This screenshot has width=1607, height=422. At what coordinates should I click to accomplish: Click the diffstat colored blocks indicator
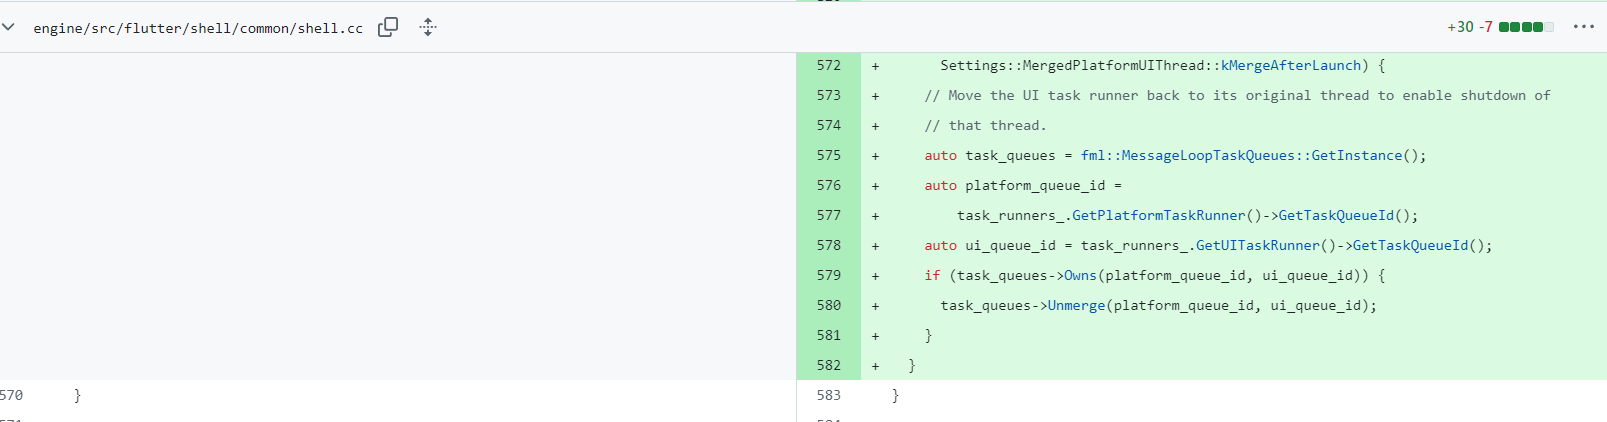click(x=1526, y=27)
